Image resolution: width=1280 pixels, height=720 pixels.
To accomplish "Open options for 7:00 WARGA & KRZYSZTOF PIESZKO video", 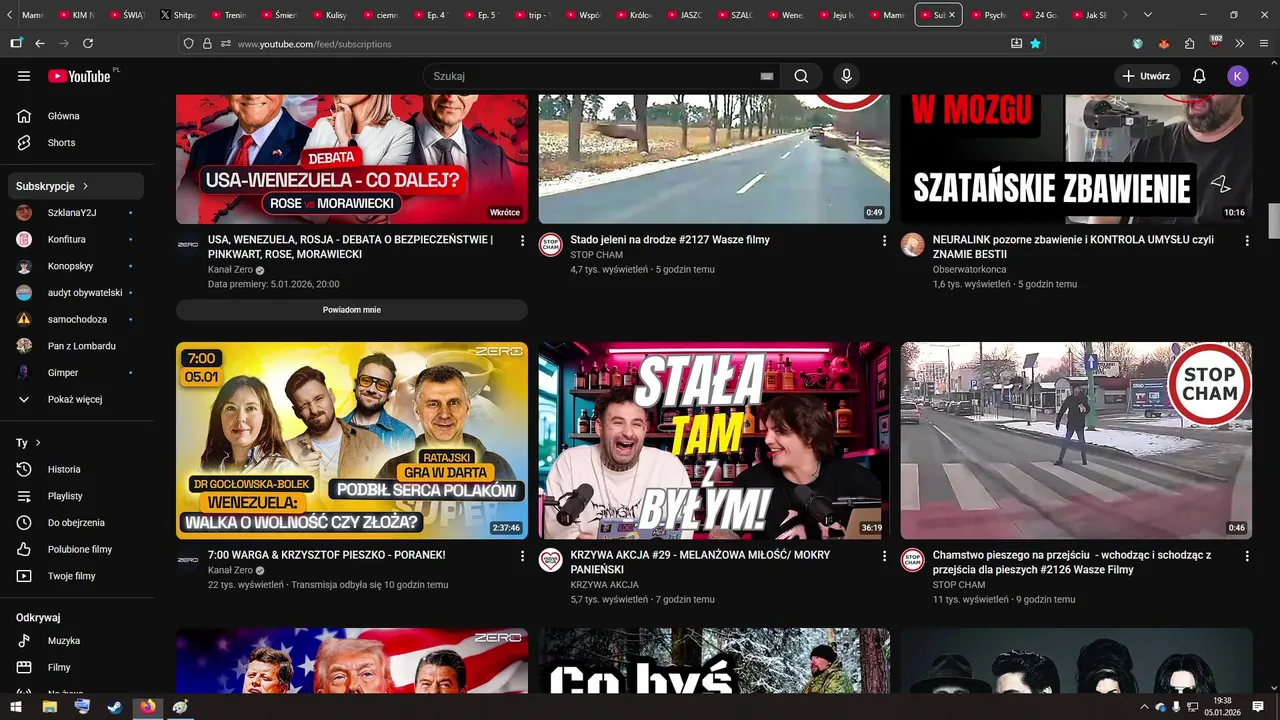I will pyautogui.click(x=522, y=556).
